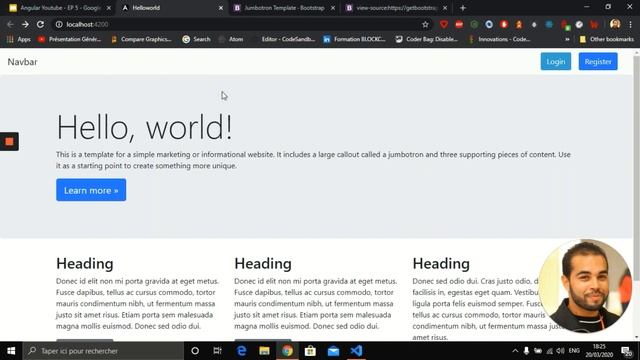Click the Windows taskbar search box
The width and height of the screenshot is (640, 360).
coord(103,351)
